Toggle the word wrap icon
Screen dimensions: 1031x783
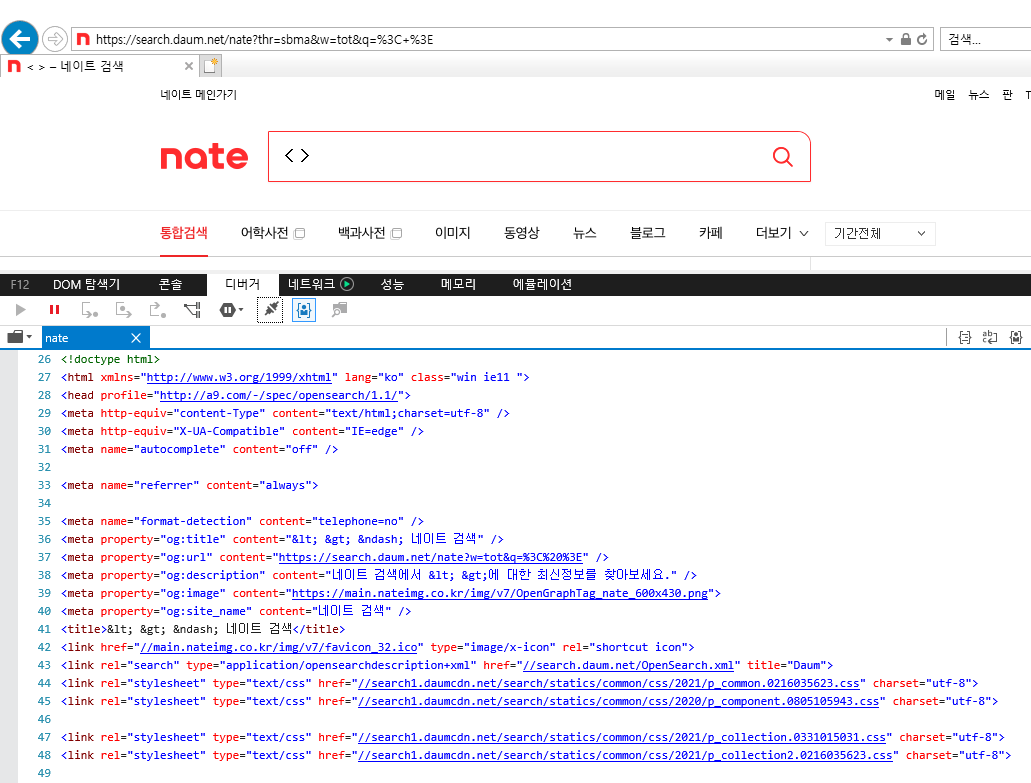tap(990, 338)
